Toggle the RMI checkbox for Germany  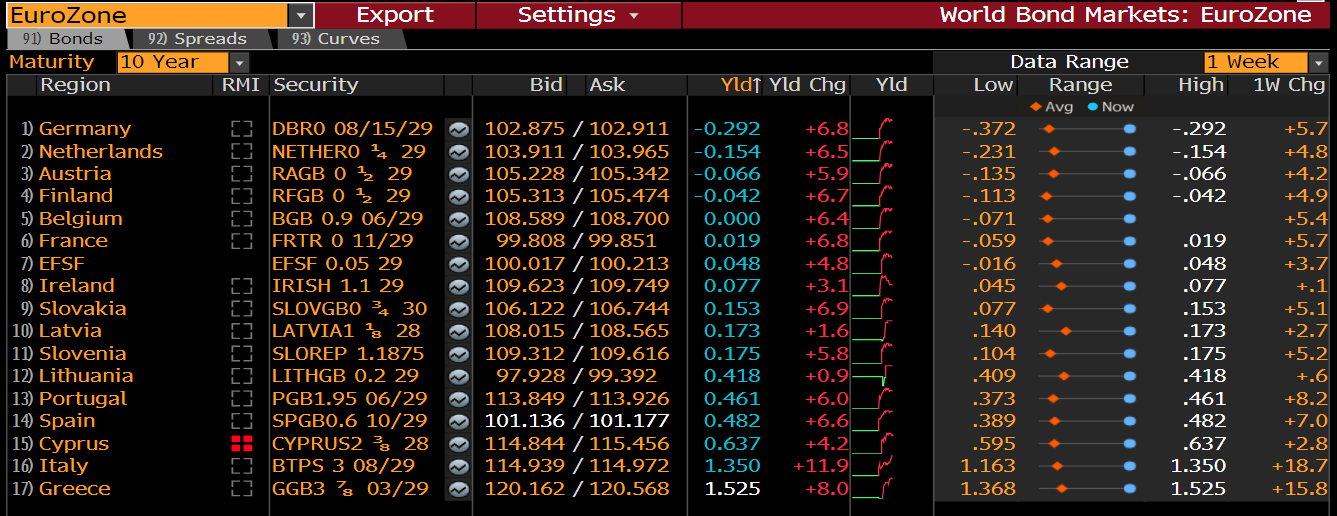click(x=240, y=129)
